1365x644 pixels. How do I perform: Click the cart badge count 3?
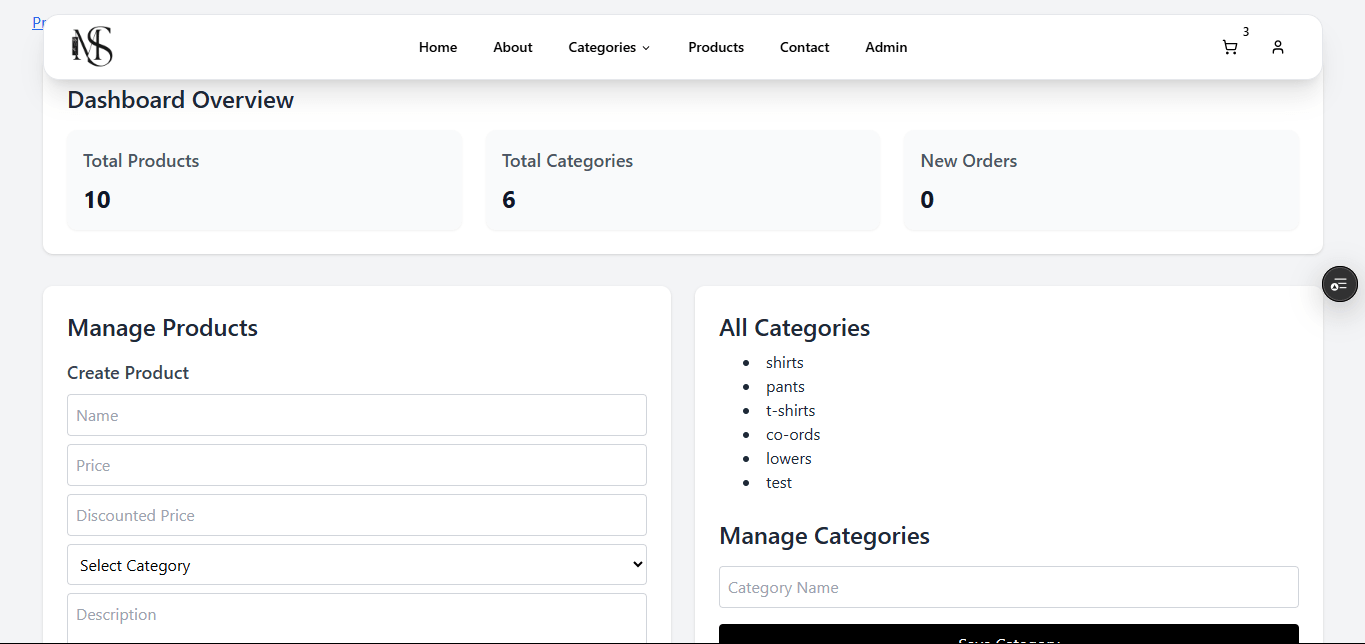(1246, 32)
